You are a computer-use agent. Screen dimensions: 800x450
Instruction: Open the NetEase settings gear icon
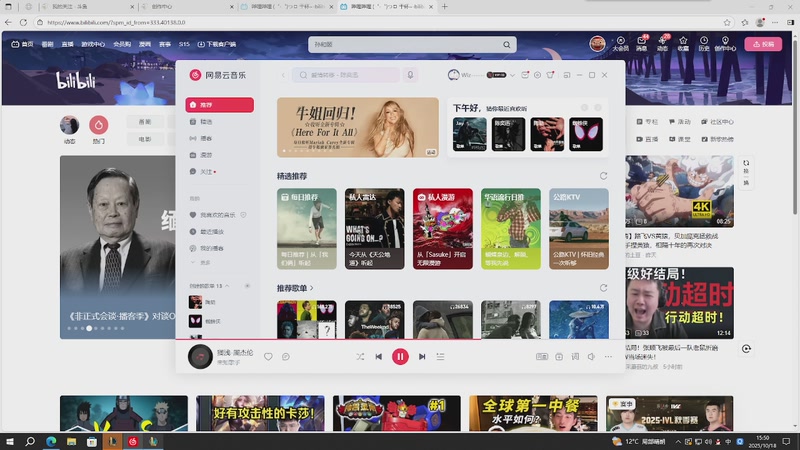537,75
